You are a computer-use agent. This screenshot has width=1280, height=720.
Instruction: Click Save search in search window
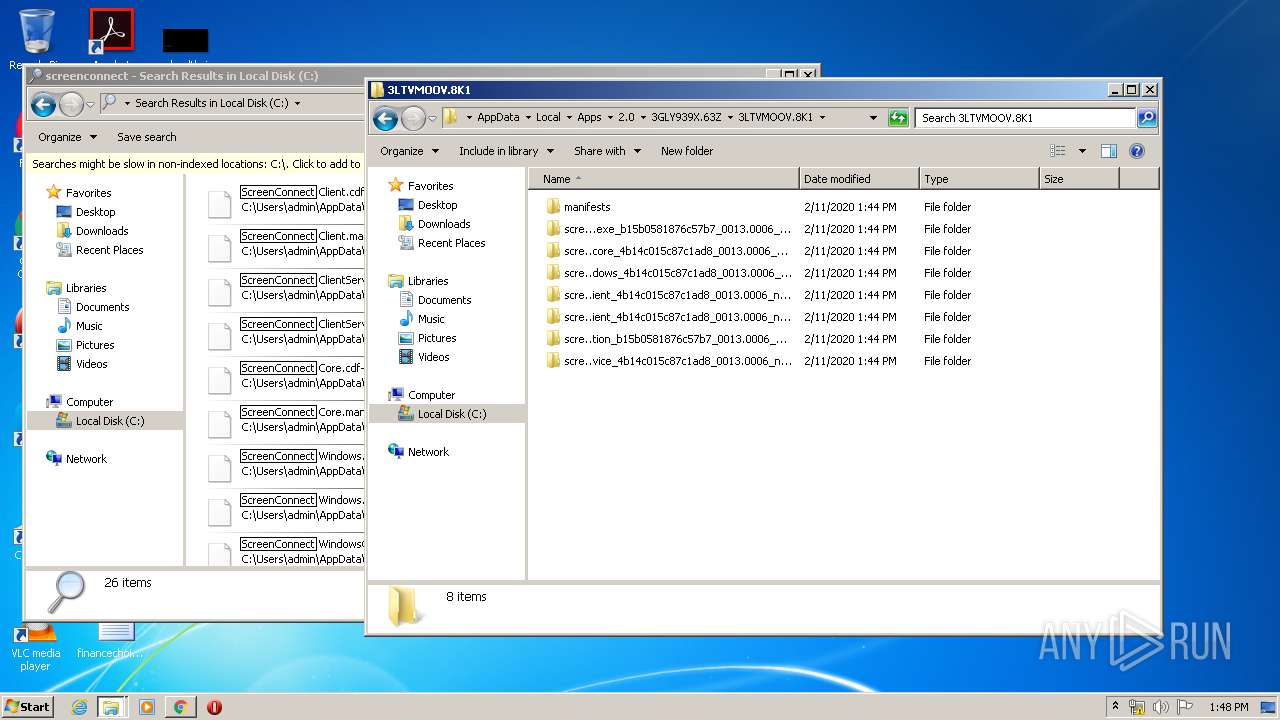tap(146, 137)
